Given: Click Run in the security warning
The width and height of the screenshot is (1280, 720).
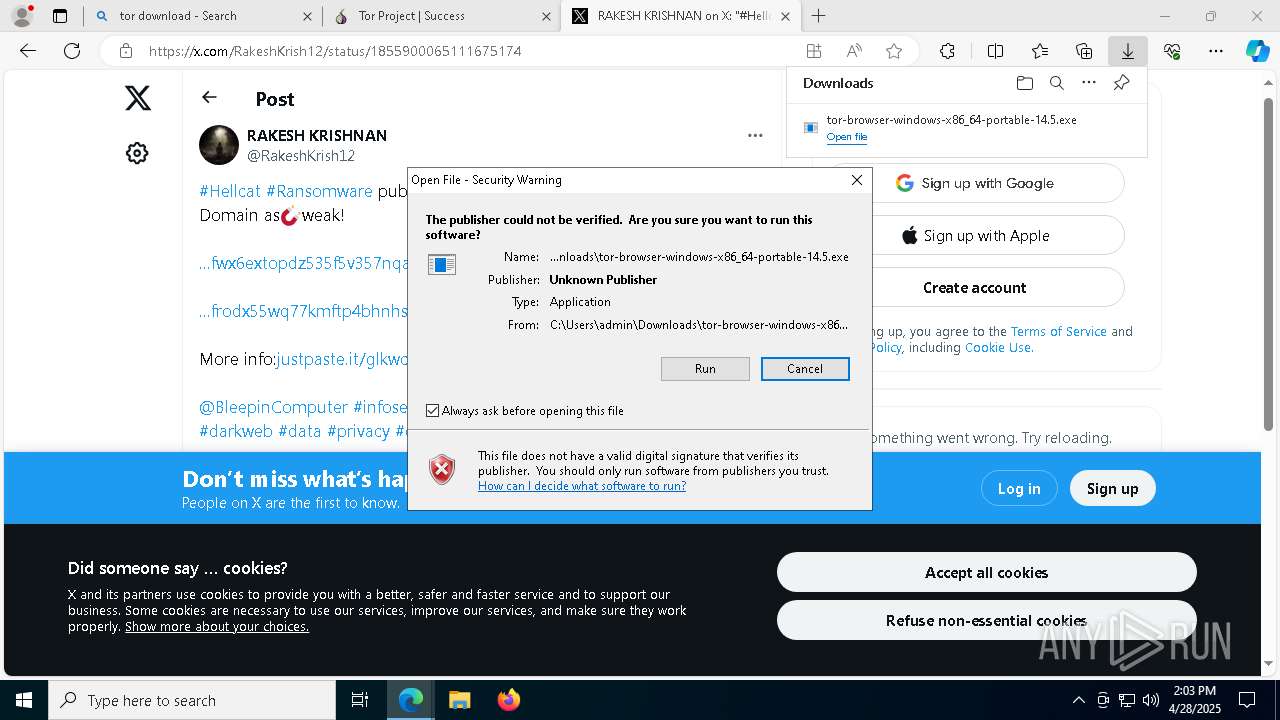Looking at the screenshot, I should point(705,369).
